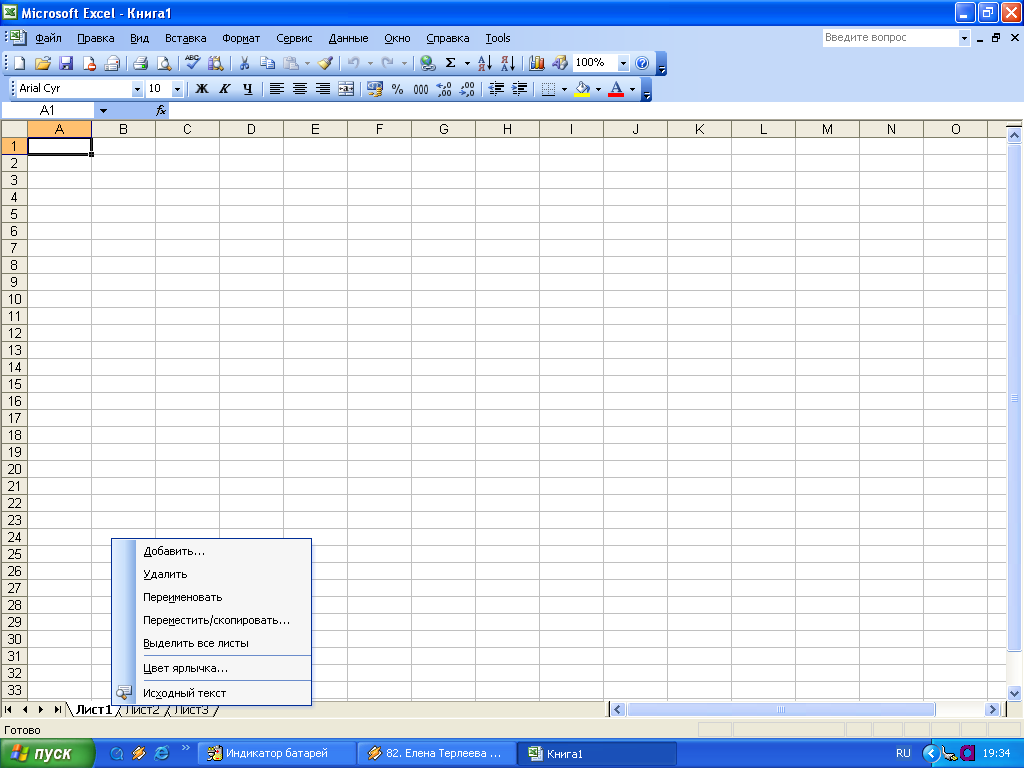This screenshot has height=768, width=1024.
Task: Copy selection with copy icon
Action: coord(267,63)
